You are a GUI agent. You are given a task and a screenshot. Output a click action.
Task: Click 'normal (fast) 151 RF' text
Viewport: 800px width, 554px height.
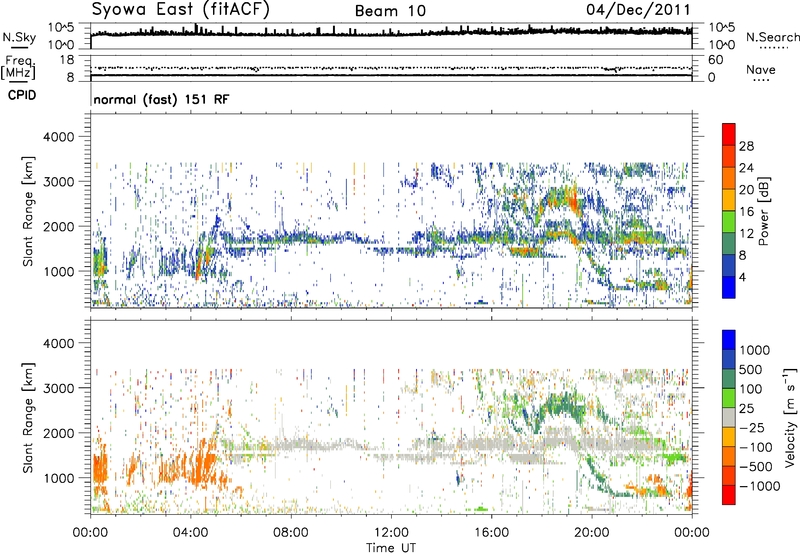(161, 99)
